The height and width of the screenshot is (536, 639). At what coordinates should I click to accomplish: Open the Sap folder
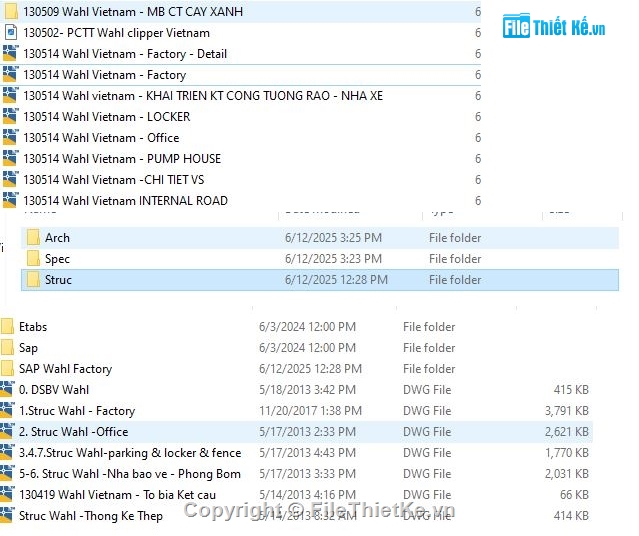click(x=28, y=348)
